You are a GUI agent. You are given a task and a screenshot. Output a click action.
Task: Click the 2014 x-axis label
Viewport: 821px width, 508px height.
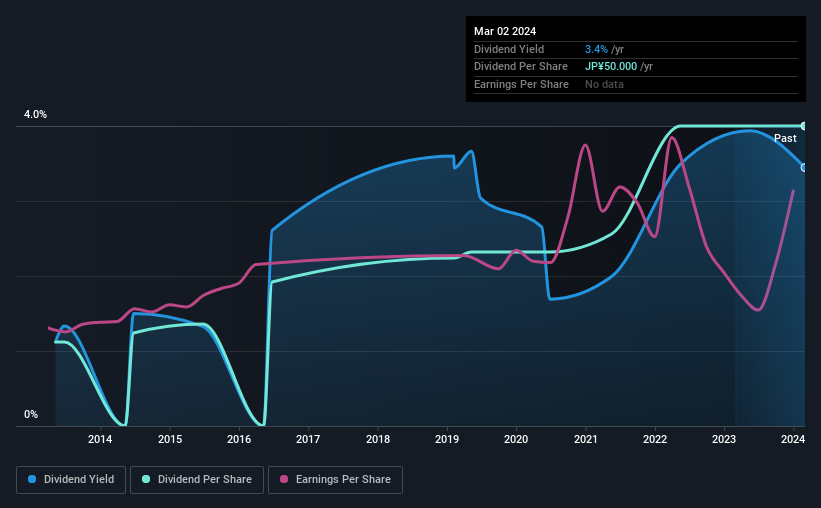pos(99,439)
